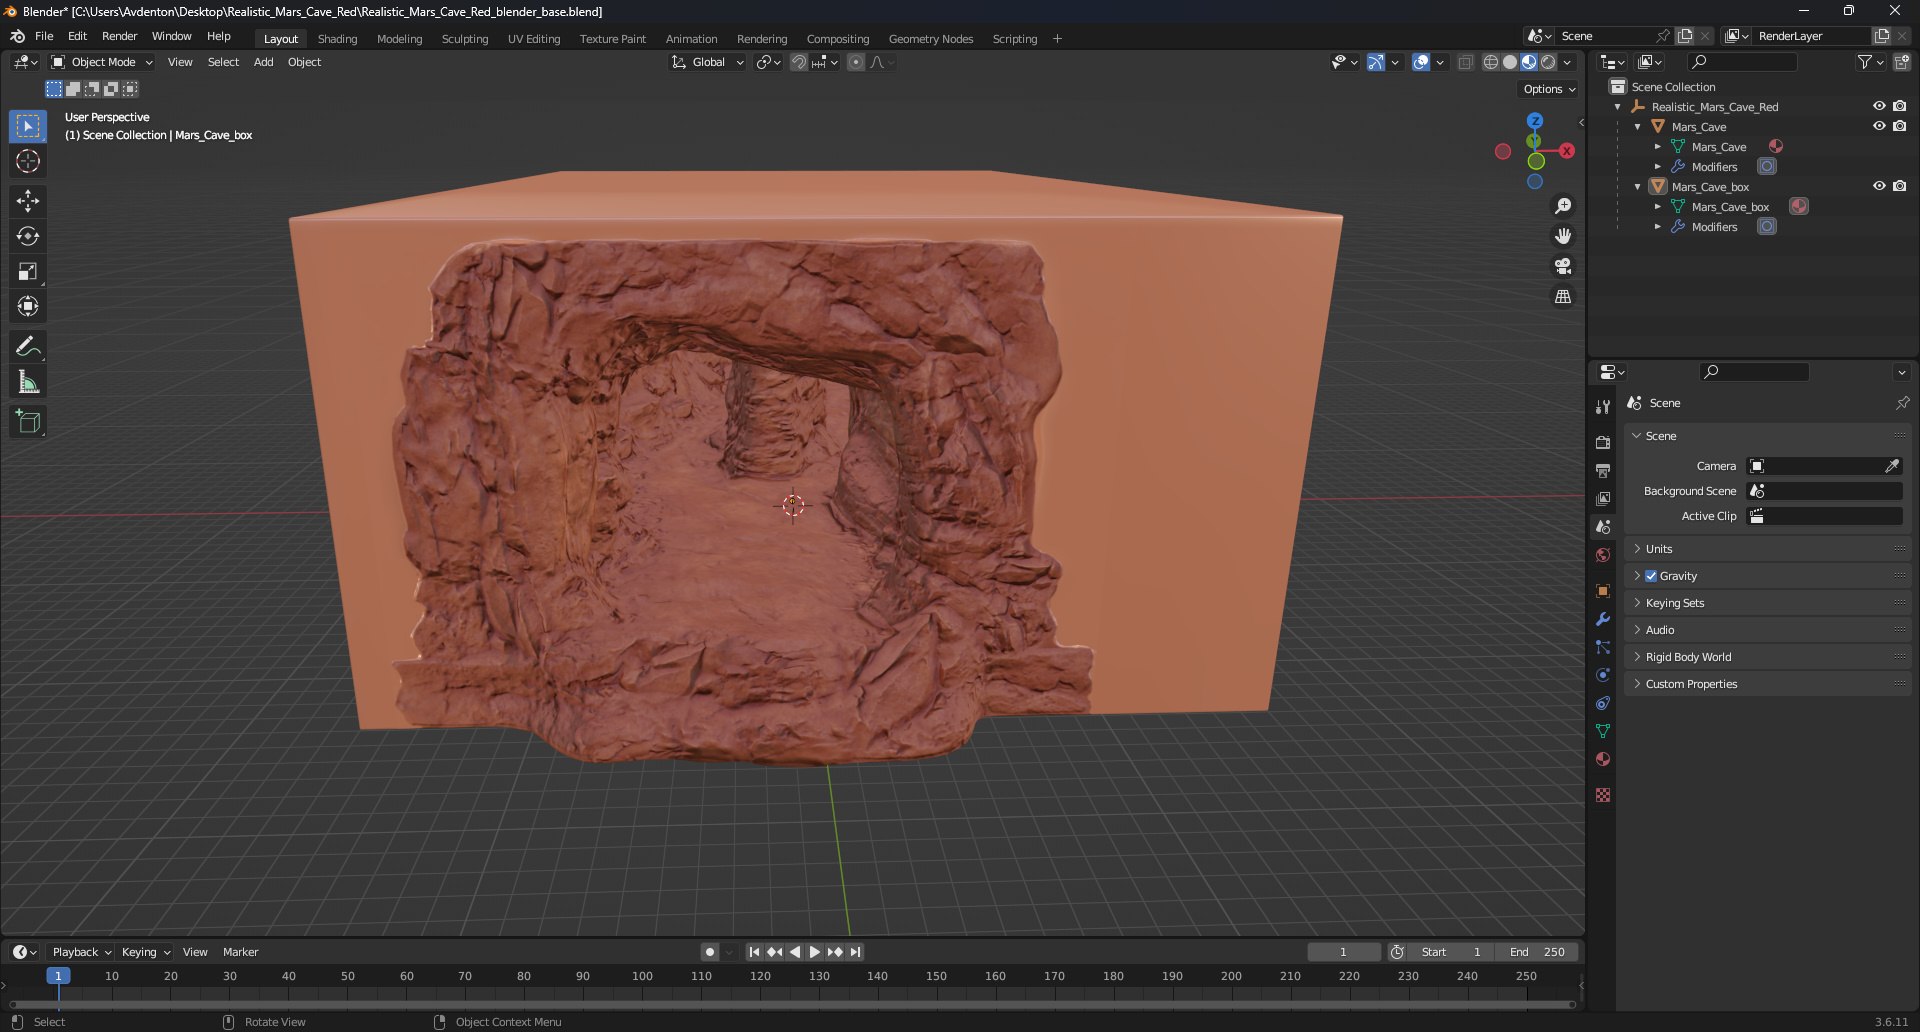Open the Material properties tab
Screen dimensions: 1920x1032
(1603, 759)
